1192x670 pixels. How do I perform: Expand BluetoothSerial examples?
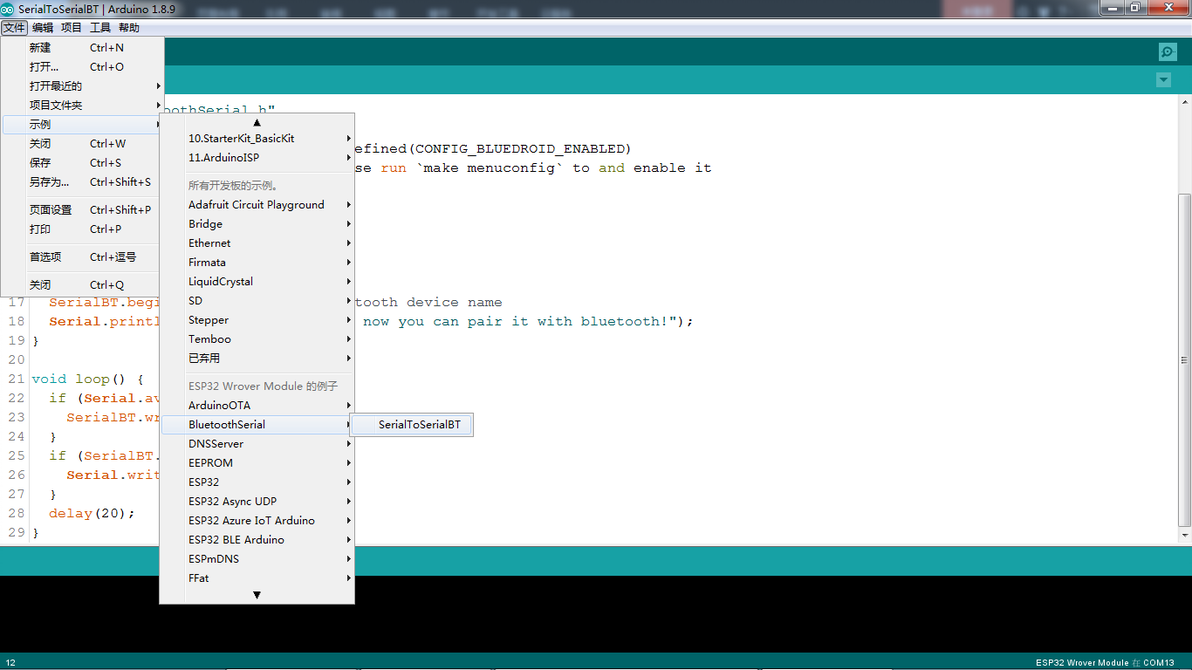(x=257, y=424)
